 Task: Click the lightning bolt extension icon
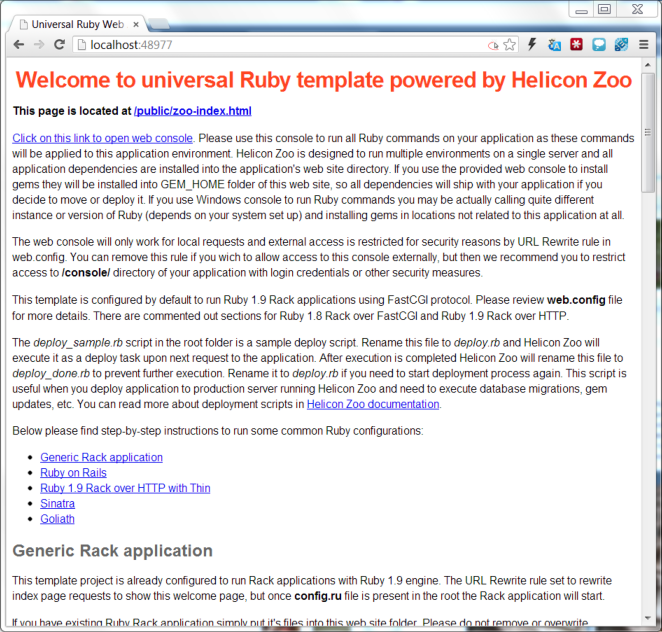coord(533,45)
